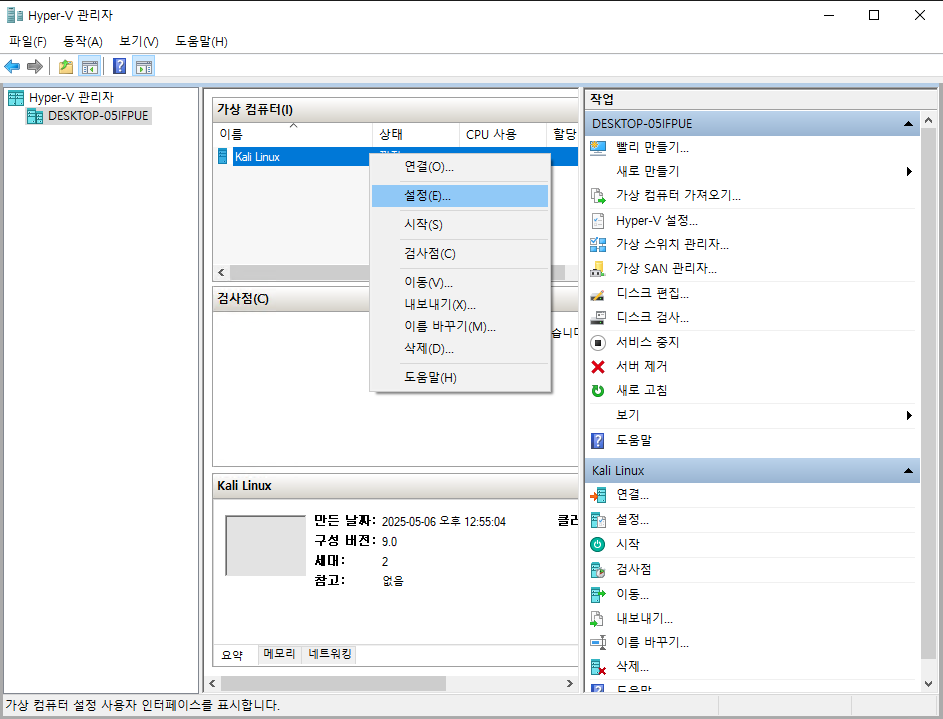Switch to the 메모리 tab
943x719 pixels.
point(279,654)
